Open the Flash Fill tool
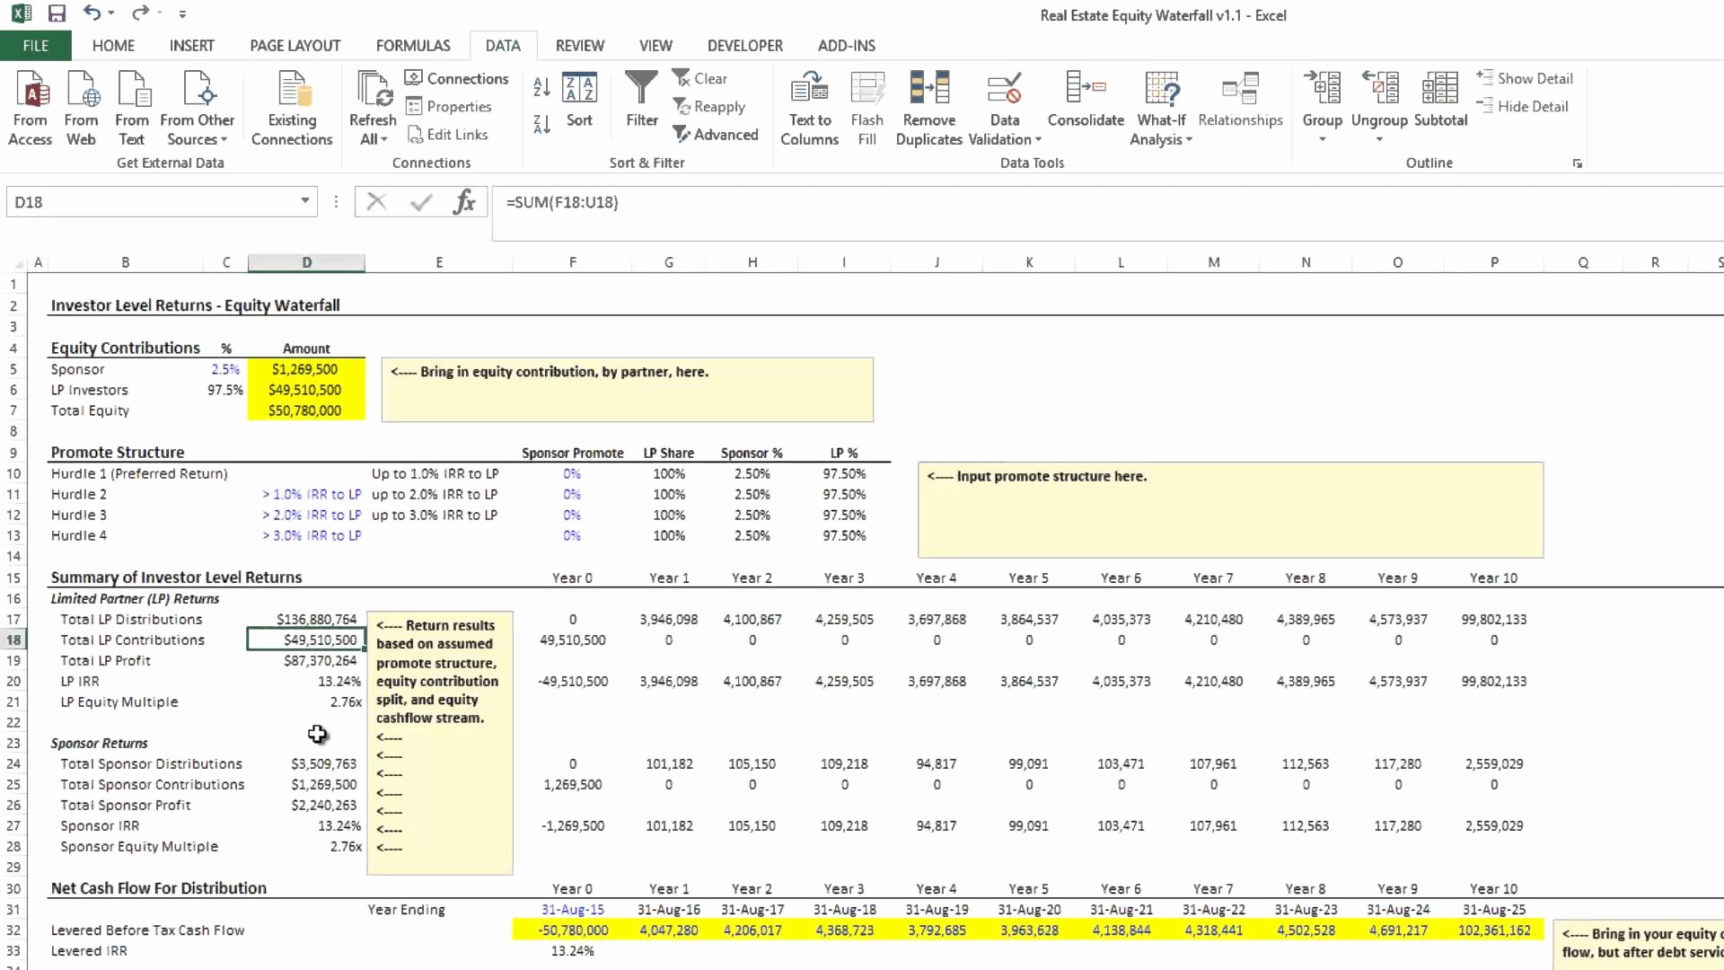 pyautogui.click(x=866, y=105)
